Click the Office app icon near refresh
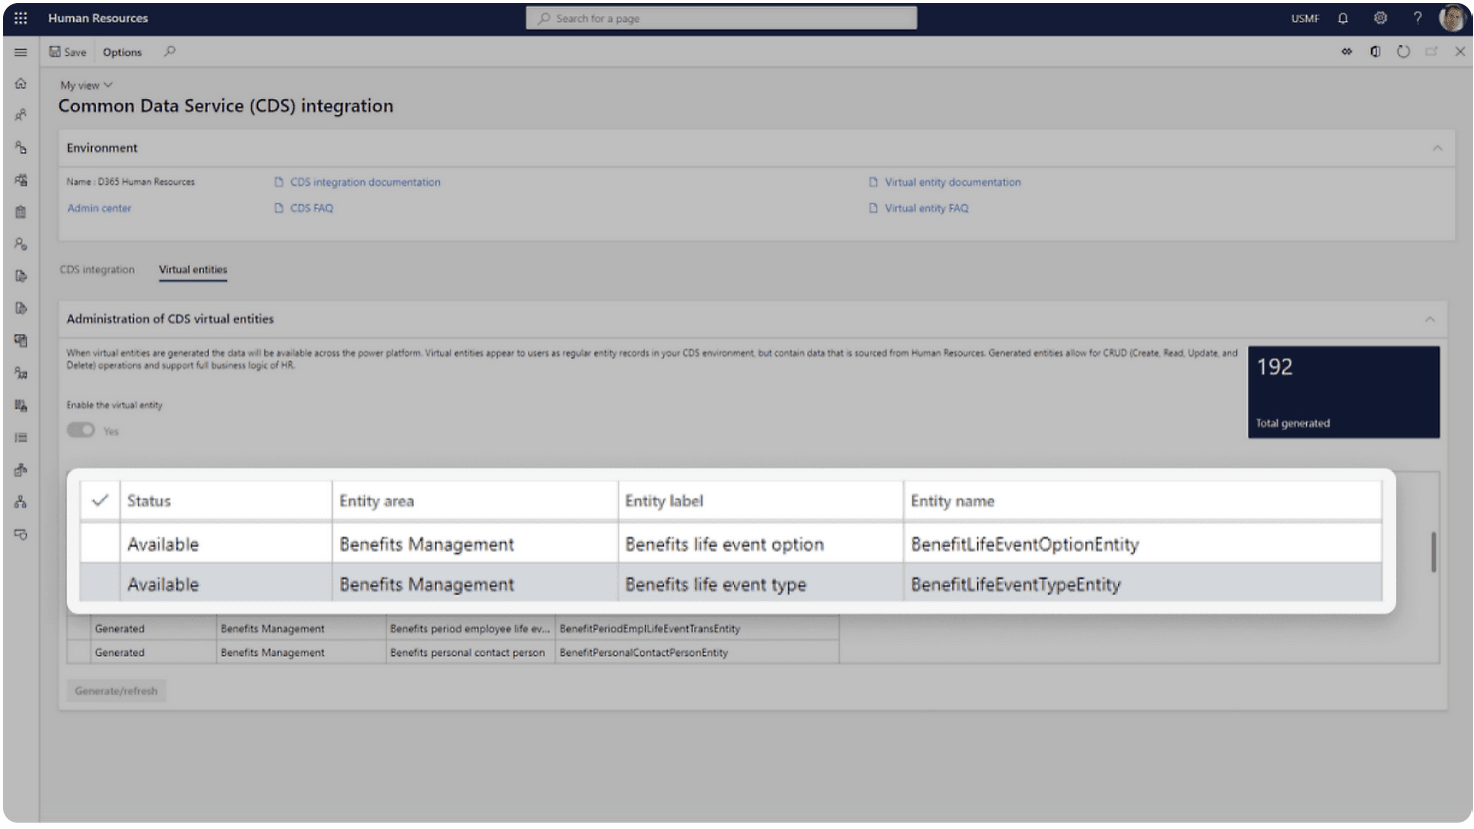The image size is (1474, 829). coord(1375,52)
